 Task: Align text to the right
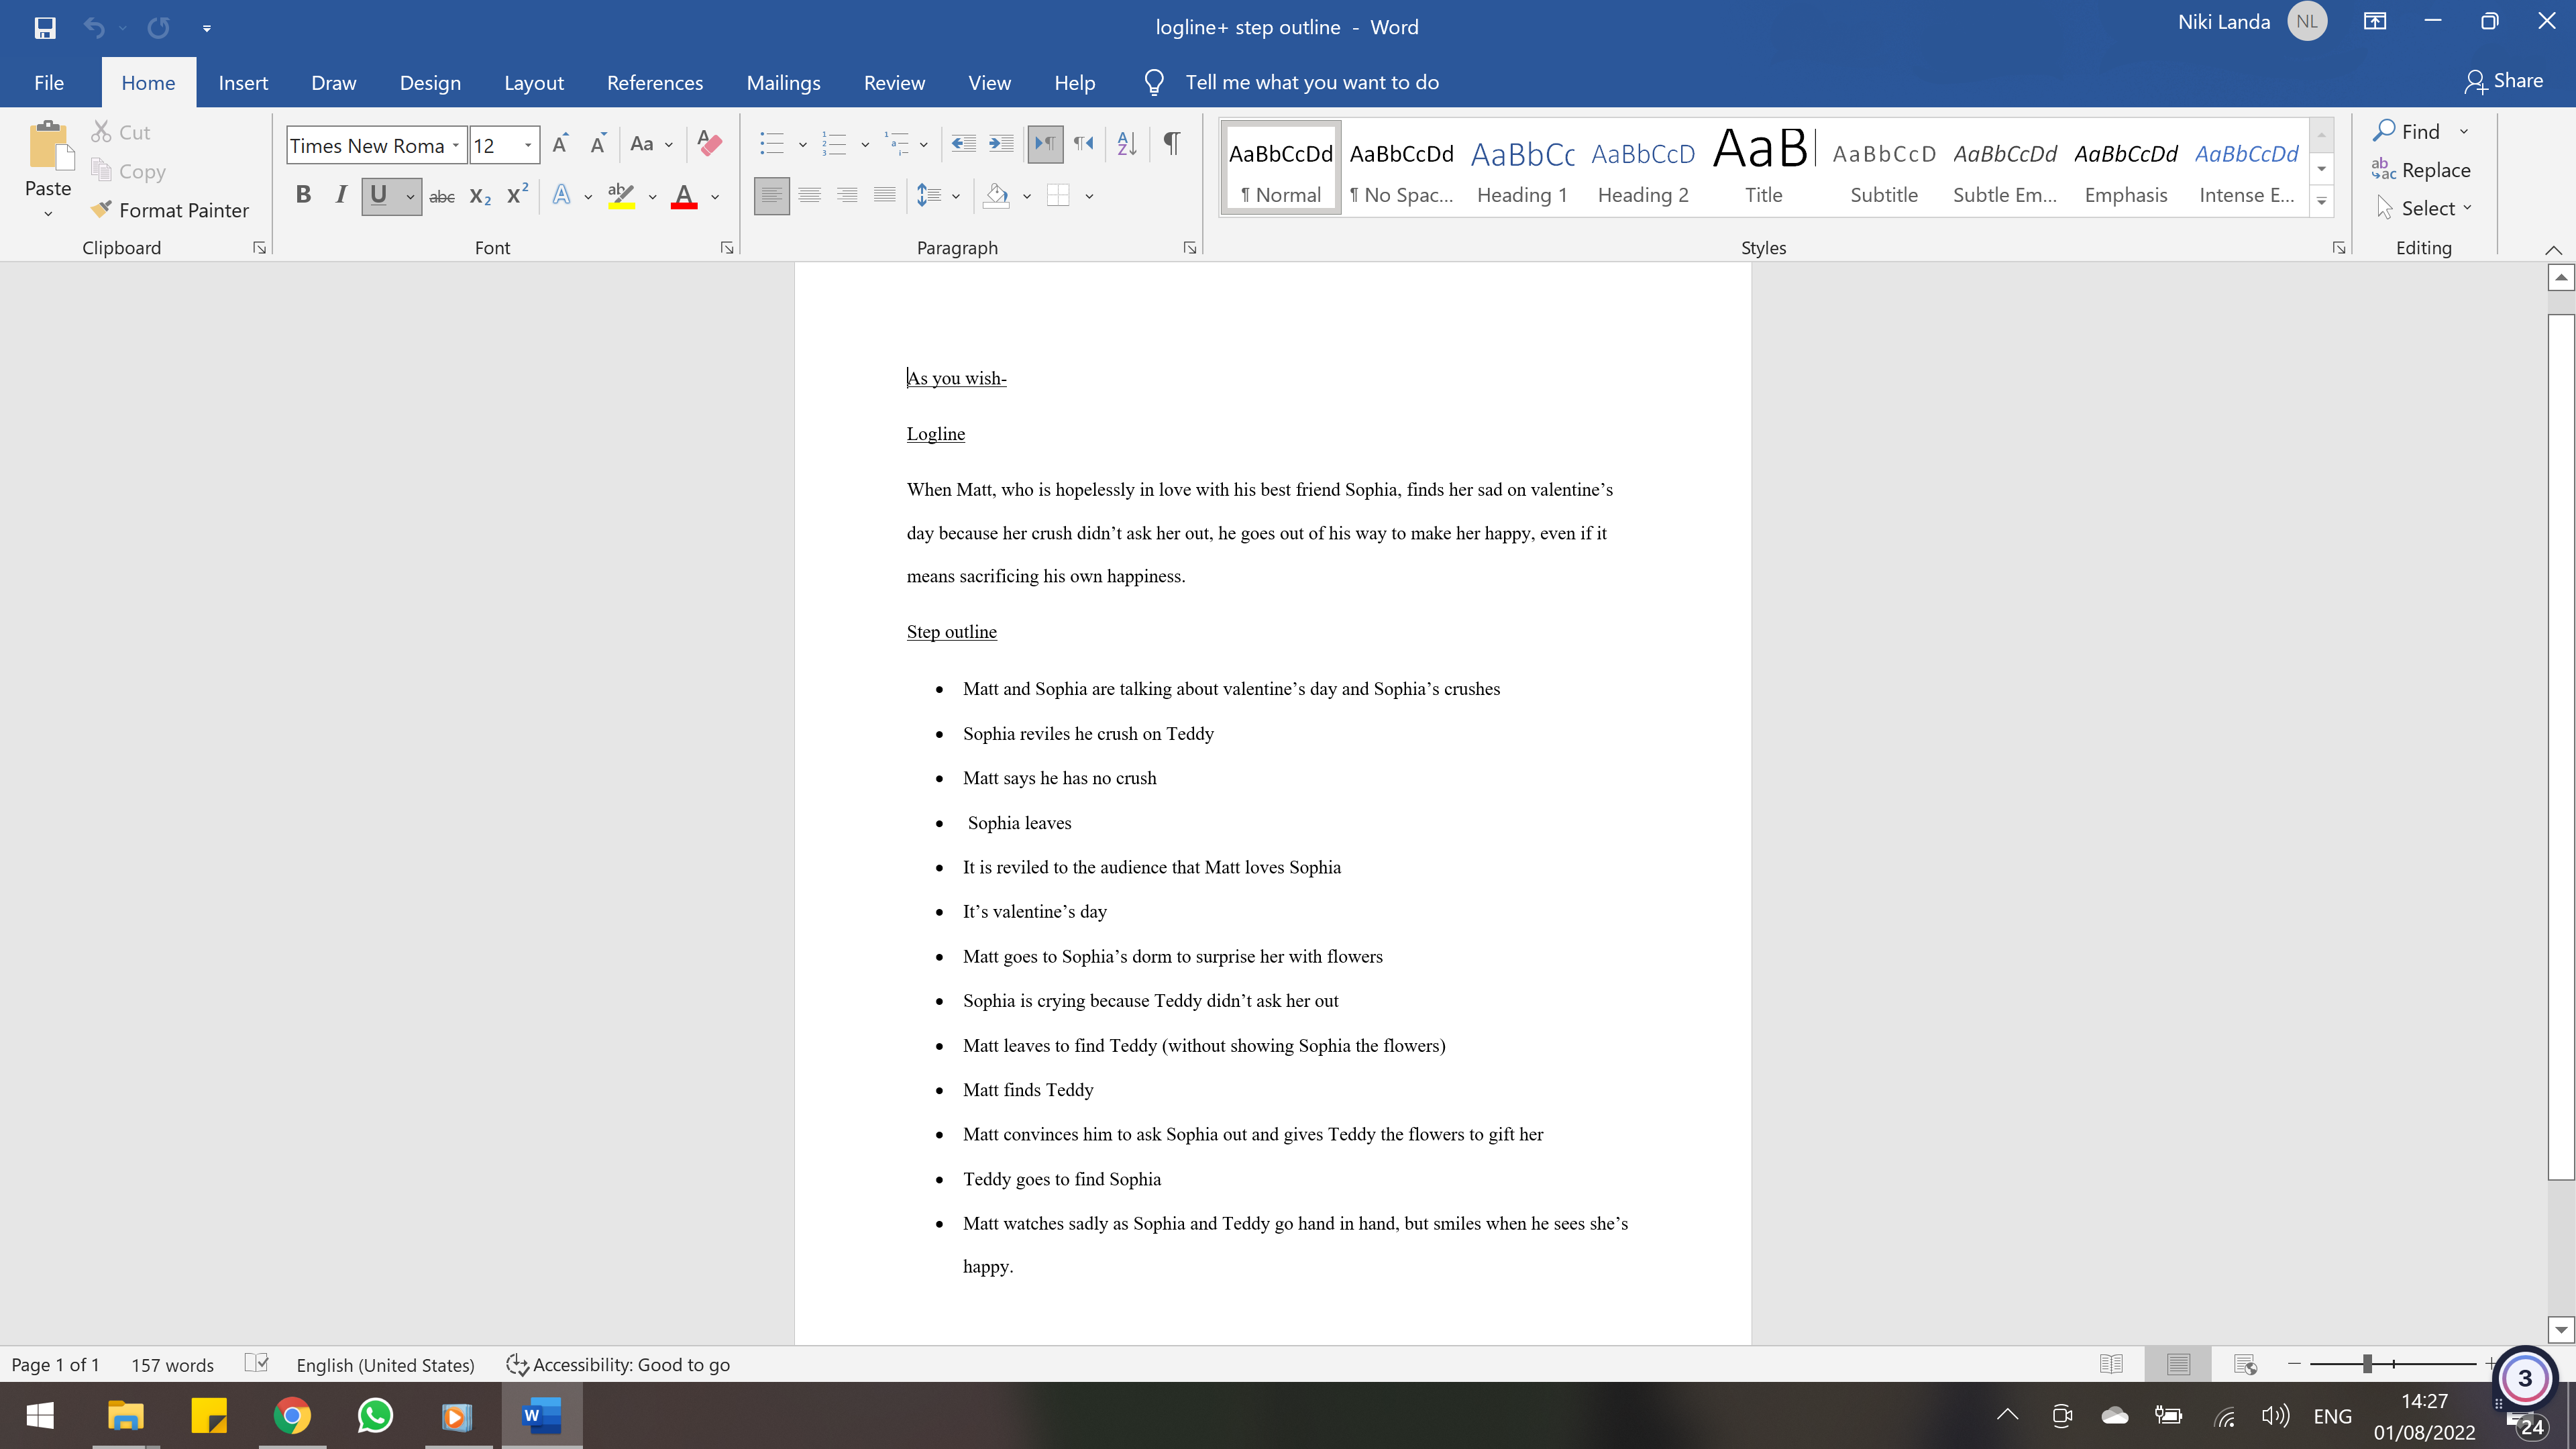pos(847,196)
